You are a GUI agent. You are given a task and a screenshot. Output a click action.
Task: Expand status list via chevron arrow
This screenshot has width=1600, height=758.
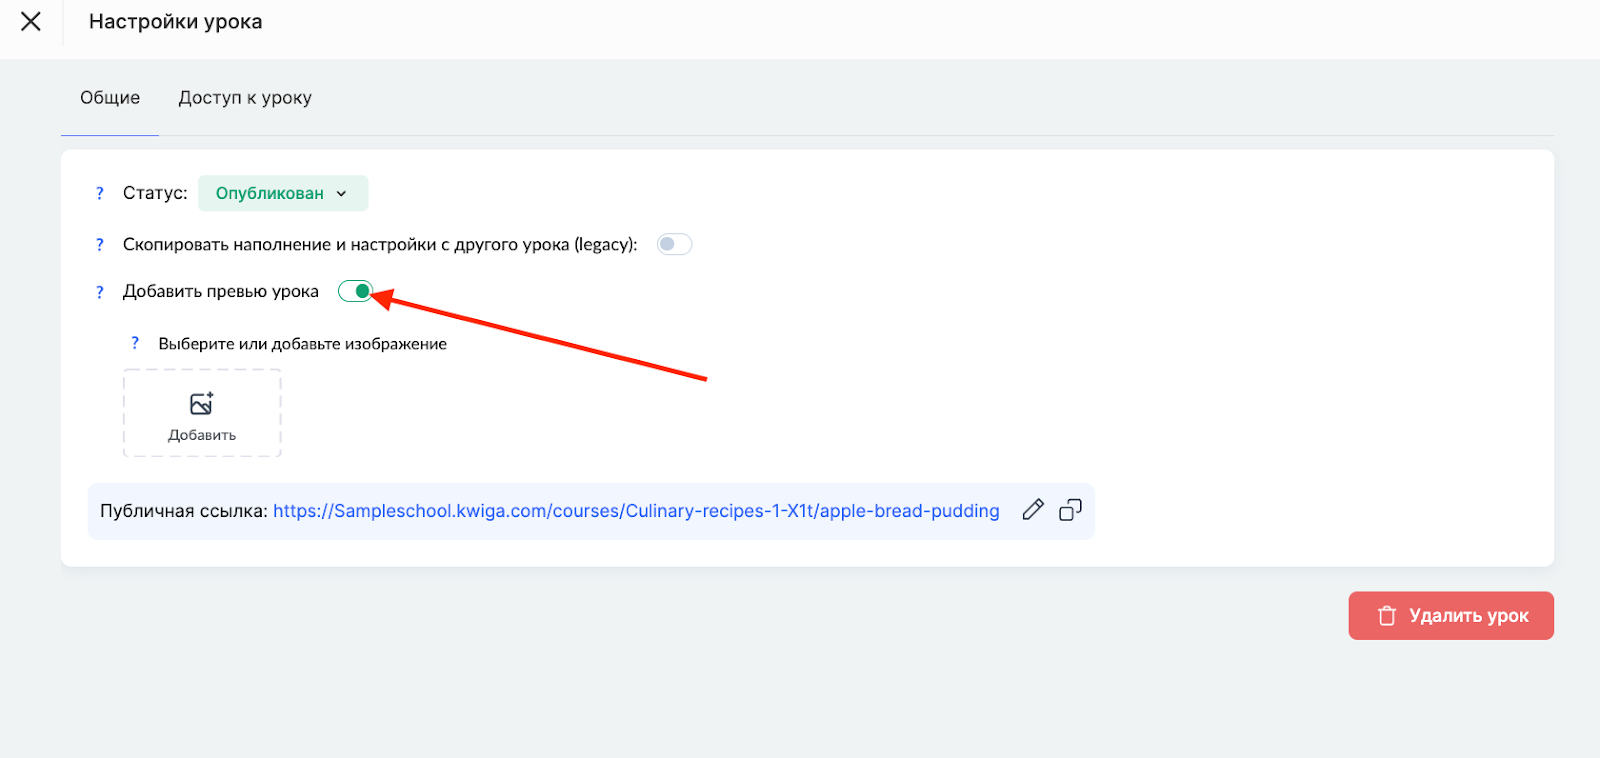pos(342,194)
